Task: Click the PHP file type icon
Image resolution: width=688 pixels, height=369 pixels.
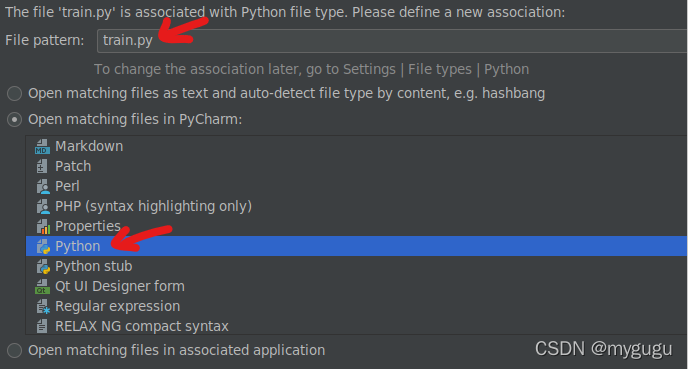Action: [x=43, y=206]
